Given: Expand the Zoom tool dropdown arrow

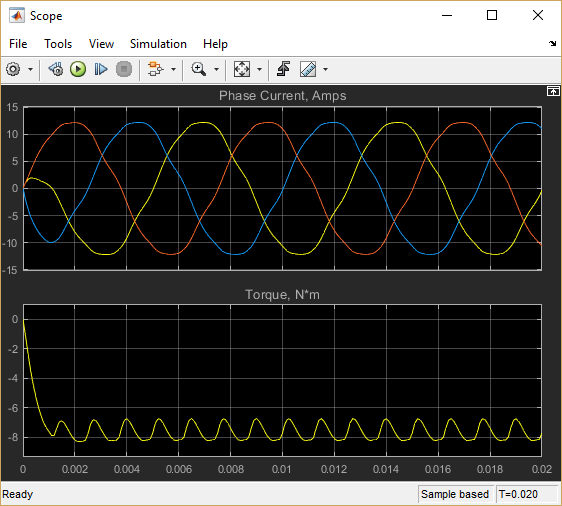Looking at the screenshot, I should coord(216,70).
